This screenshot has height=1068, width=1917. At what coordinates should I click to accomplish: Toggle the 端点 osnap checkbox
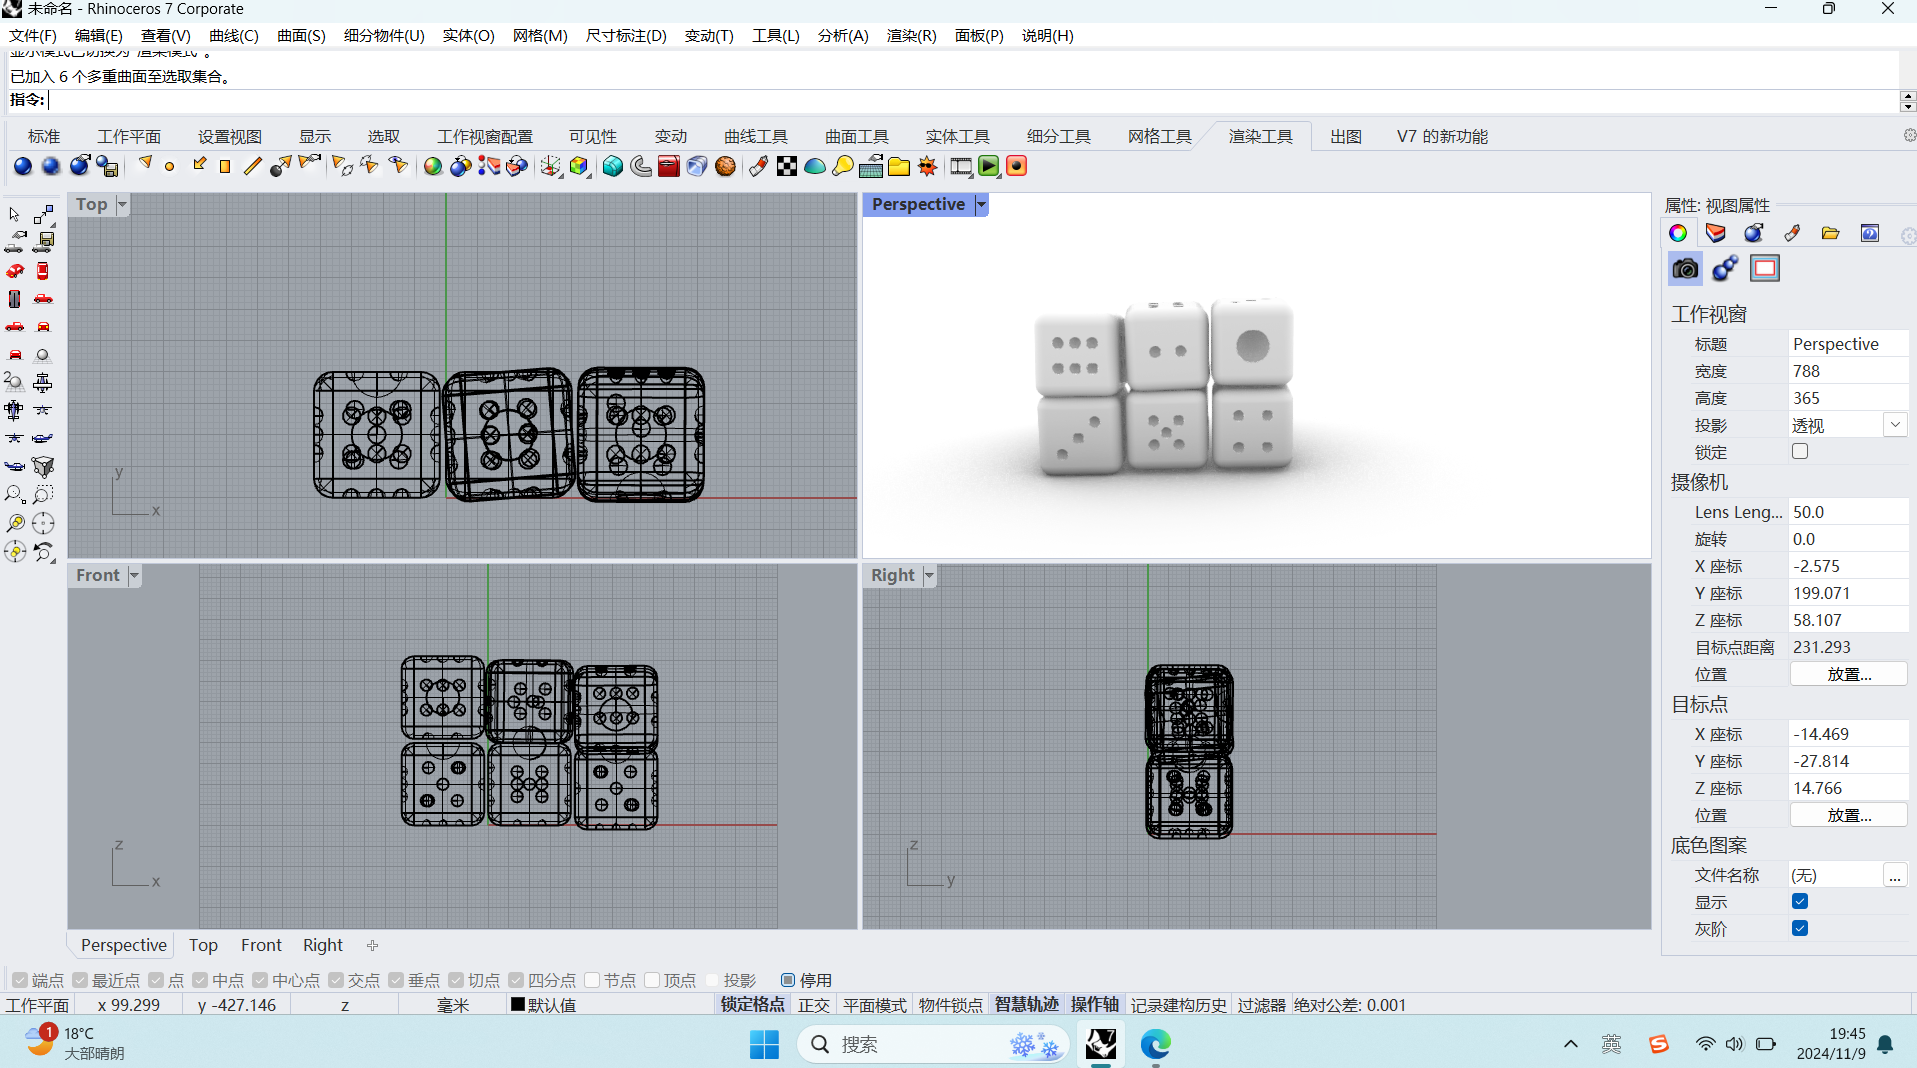pos(19,980)
